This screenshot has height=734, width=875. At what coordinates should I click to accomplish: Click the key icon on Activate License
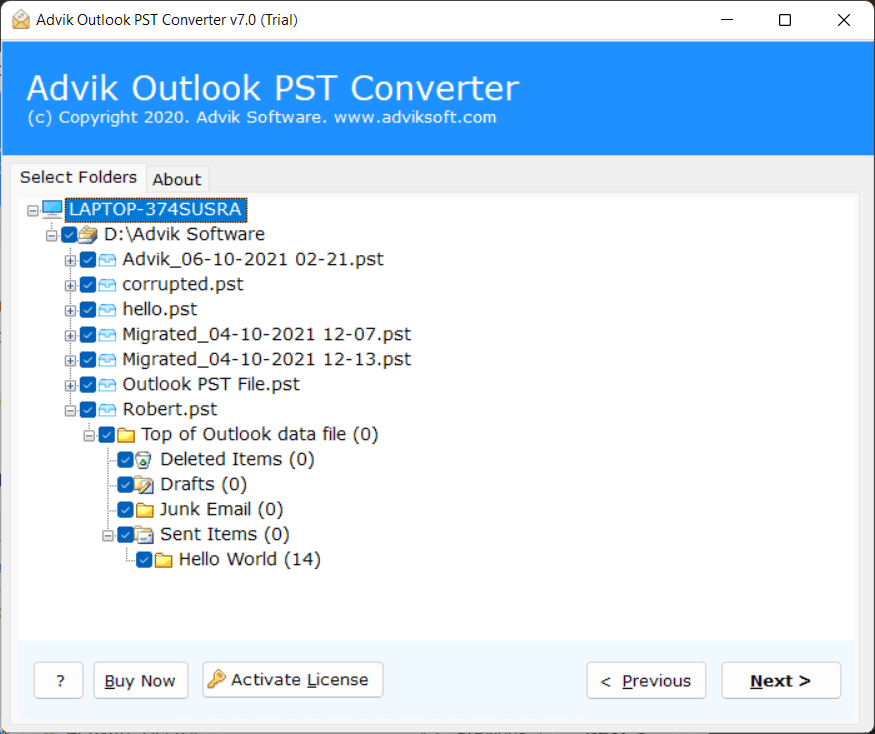[x=217, y=679]
